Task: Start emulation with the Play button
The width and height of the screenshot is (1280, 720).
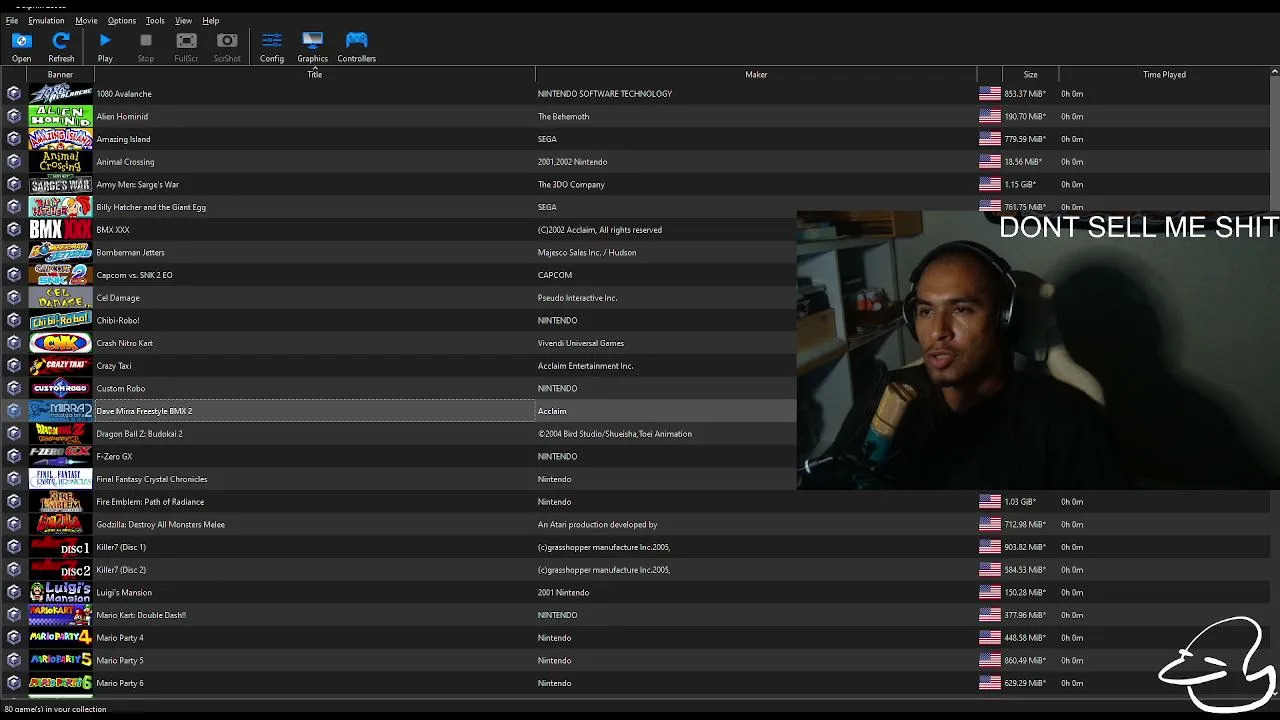Action: [x=105, y=46]
